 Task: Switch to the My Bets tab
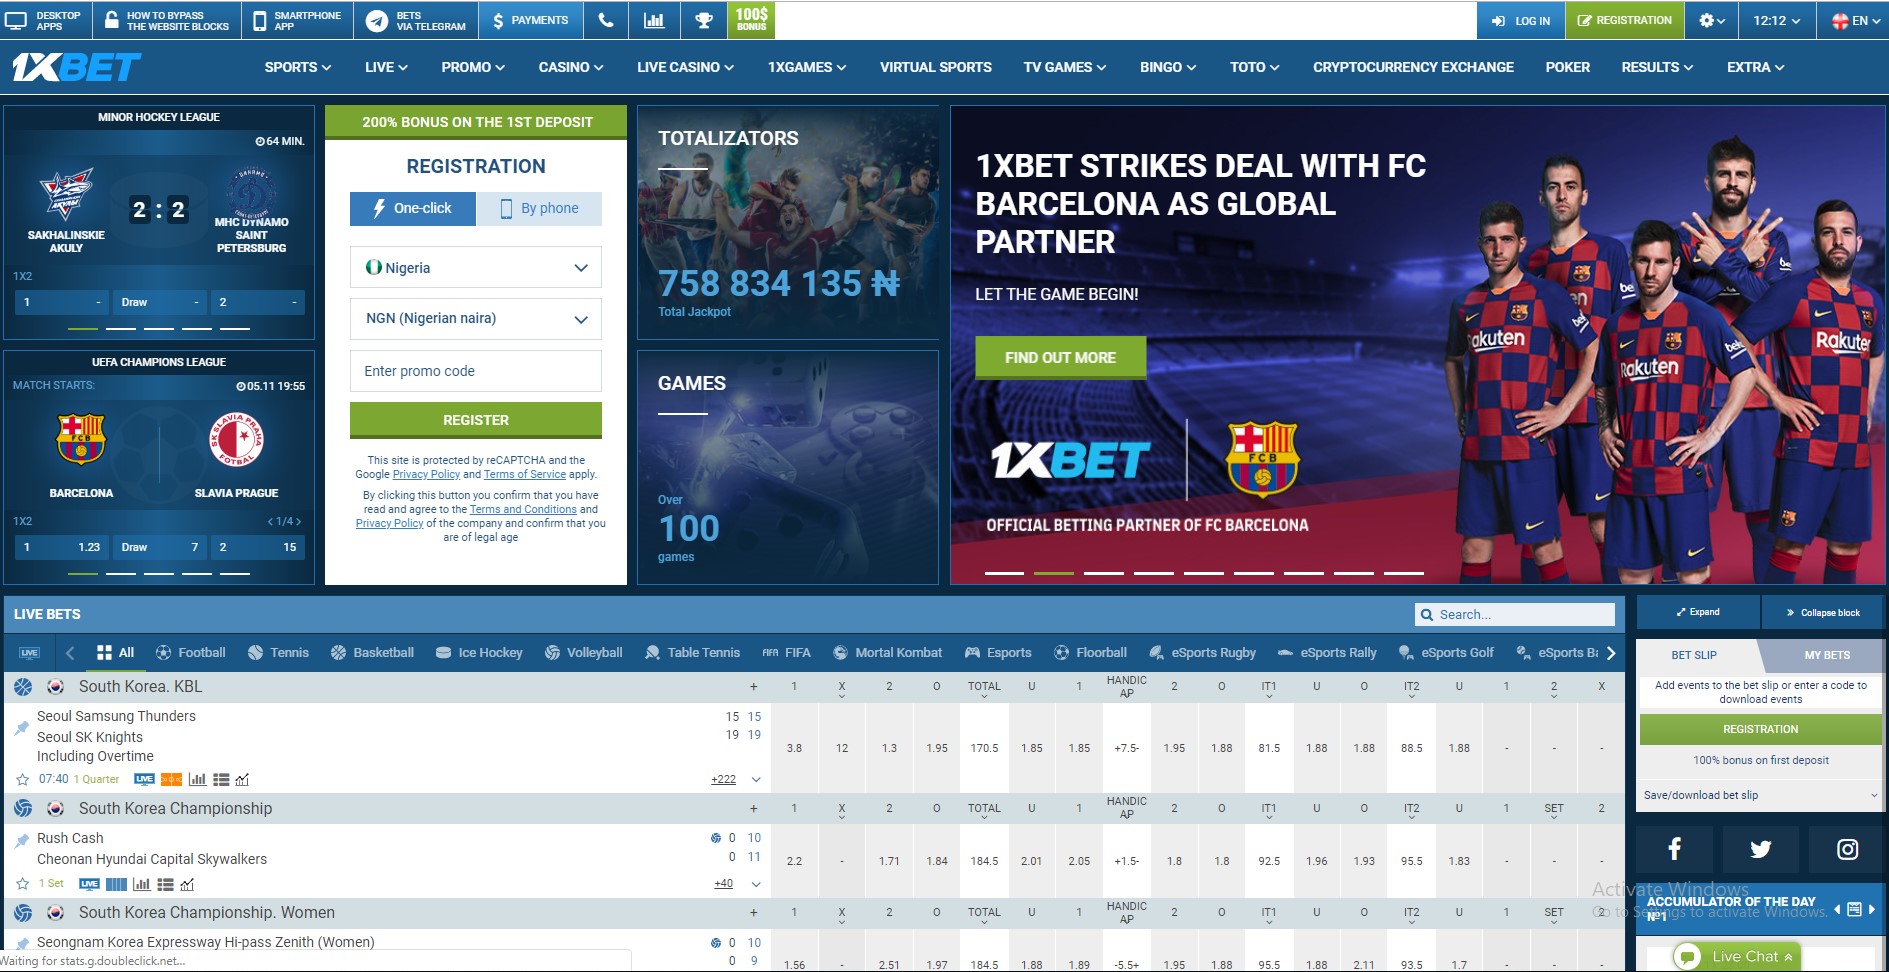(1826, 655)
